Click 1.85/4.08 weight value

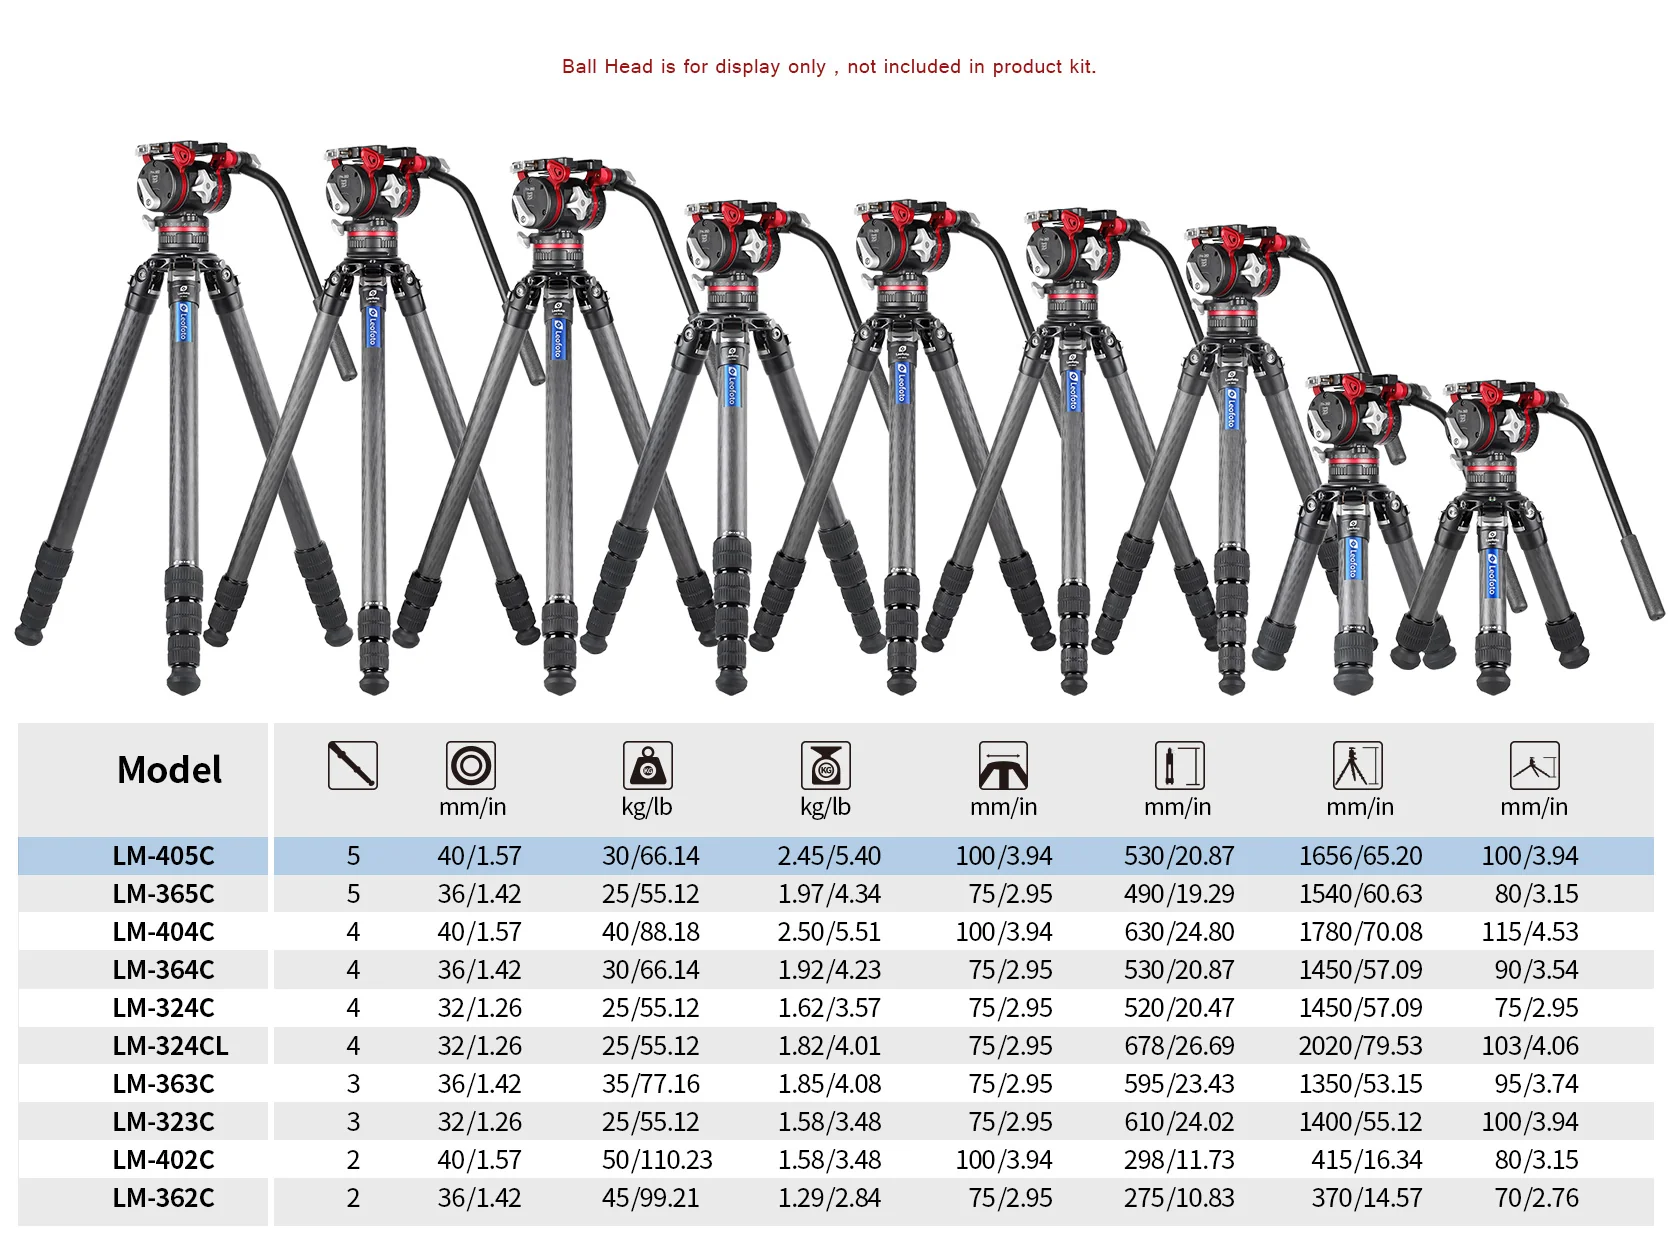(x=829, y=1084)
